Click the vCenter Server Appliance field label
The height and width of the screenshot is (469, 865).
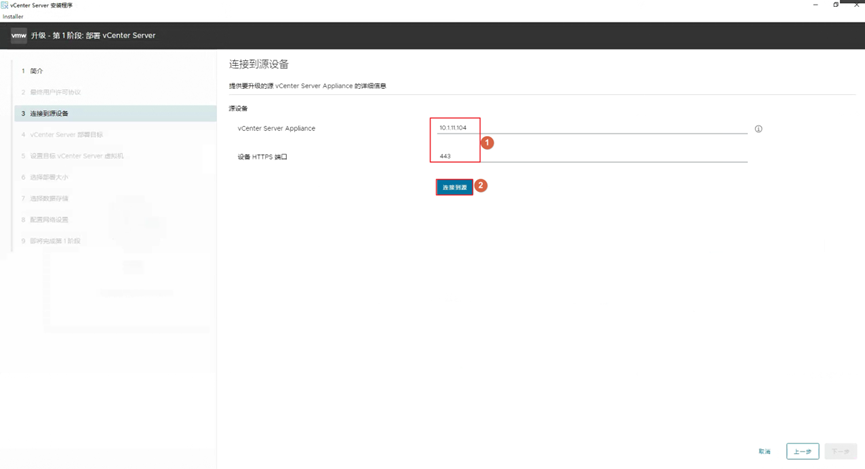pyautogui.click(x=276, y=128)
